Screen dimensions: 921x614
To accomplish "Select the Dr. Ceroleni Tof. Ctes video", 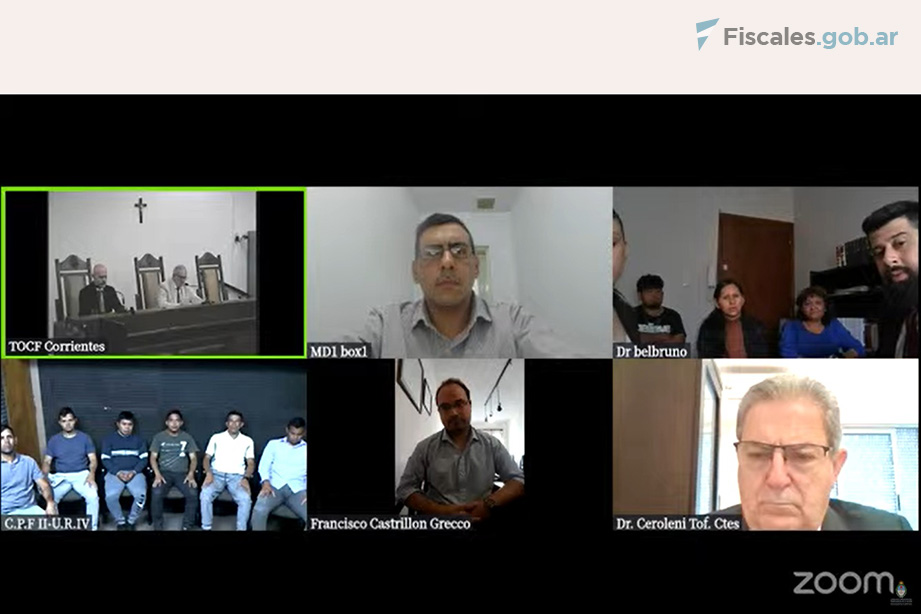I will pos(765,445).
